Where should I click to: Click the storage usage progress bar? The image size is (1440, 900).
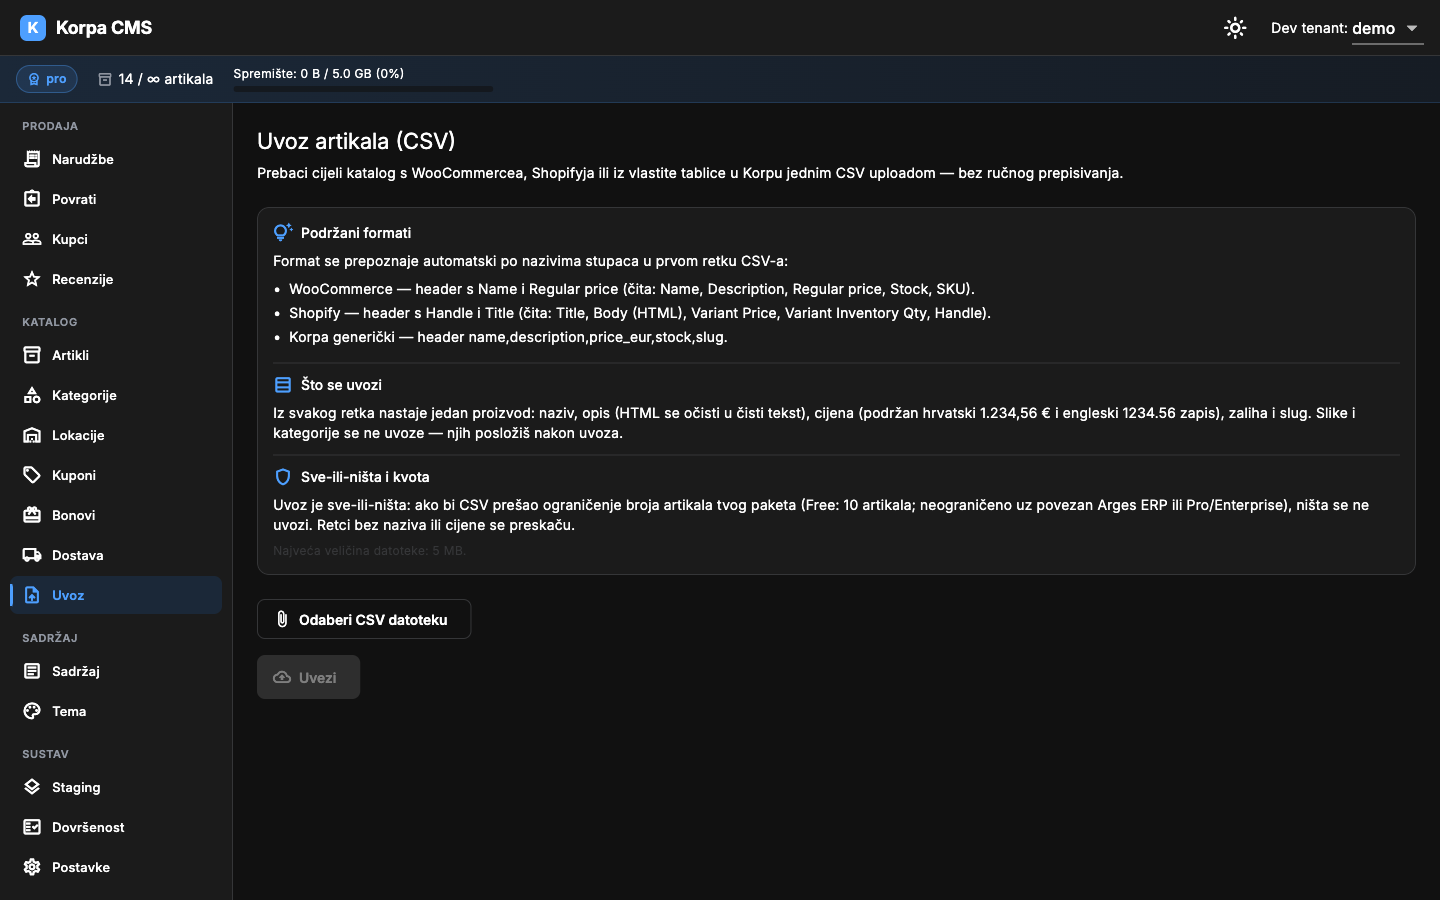point(363,89)
